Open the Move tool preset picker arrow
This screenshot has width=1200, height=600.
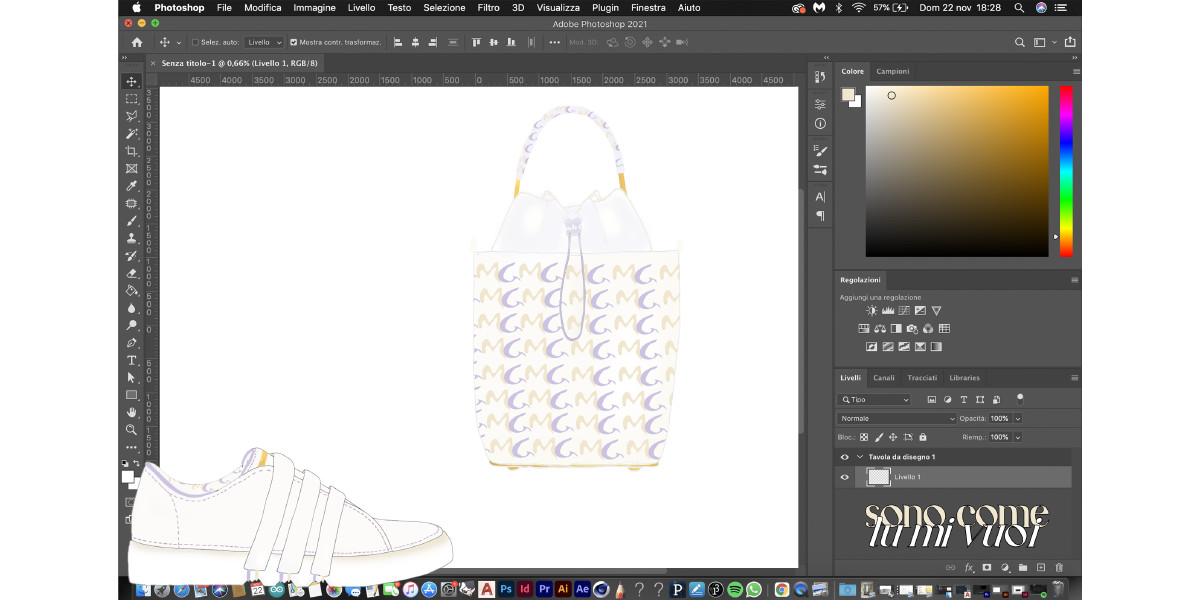[x=179, y=43]
